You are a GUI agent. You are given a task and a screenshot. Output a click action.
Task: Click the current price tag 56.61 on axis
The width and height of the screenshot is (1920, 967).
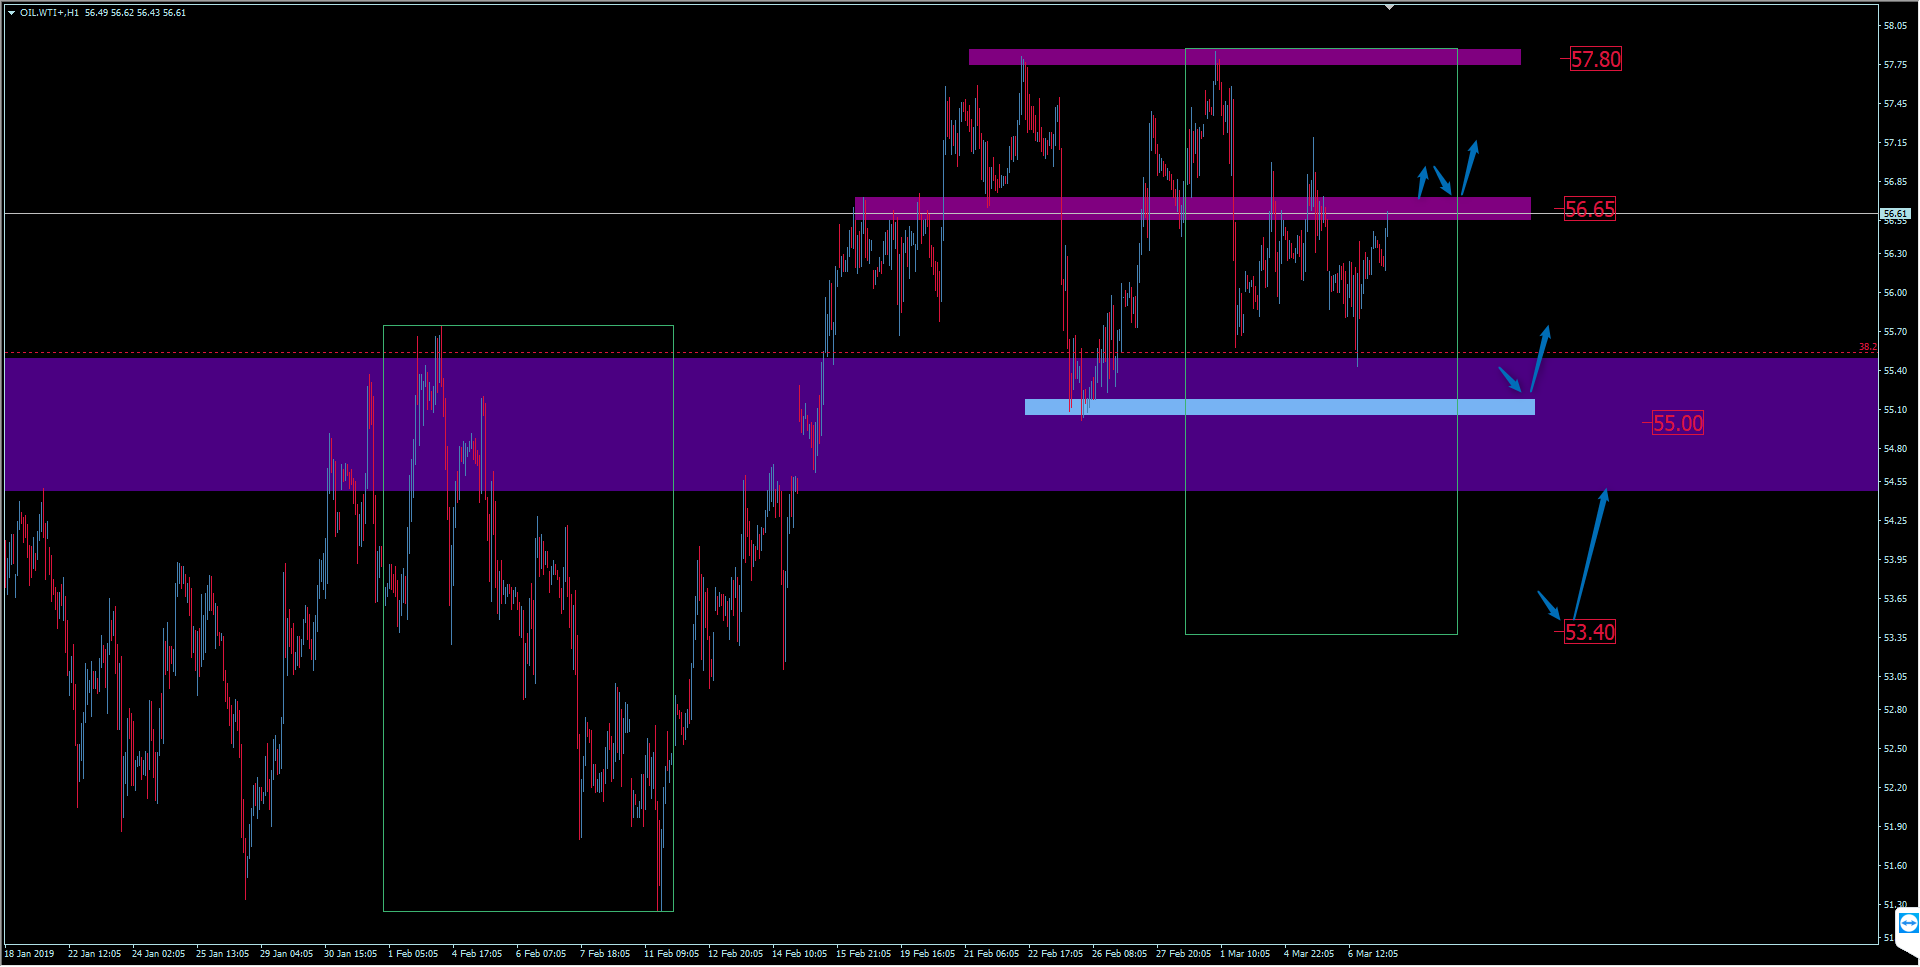pos(1895,214)
